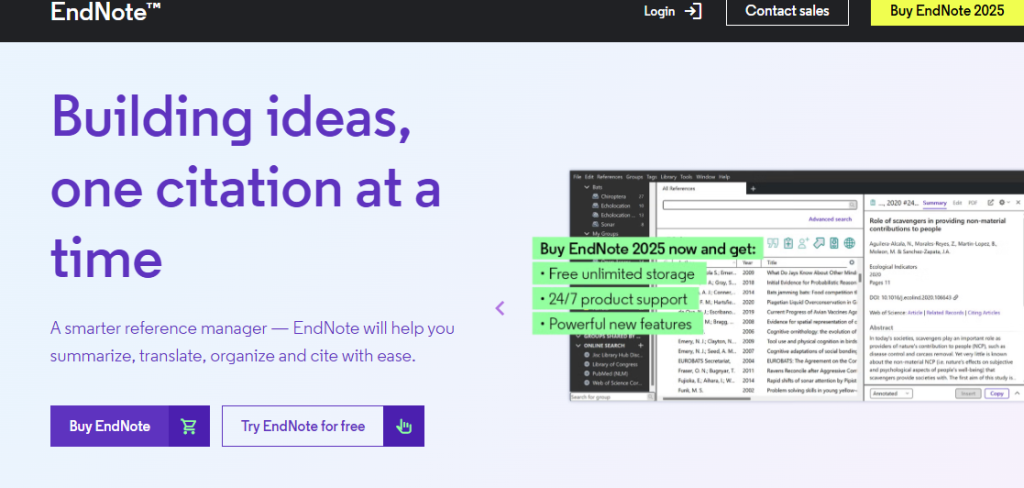Click the column settings gear icon
The image size is (1024, 488).
pos(852,262)
